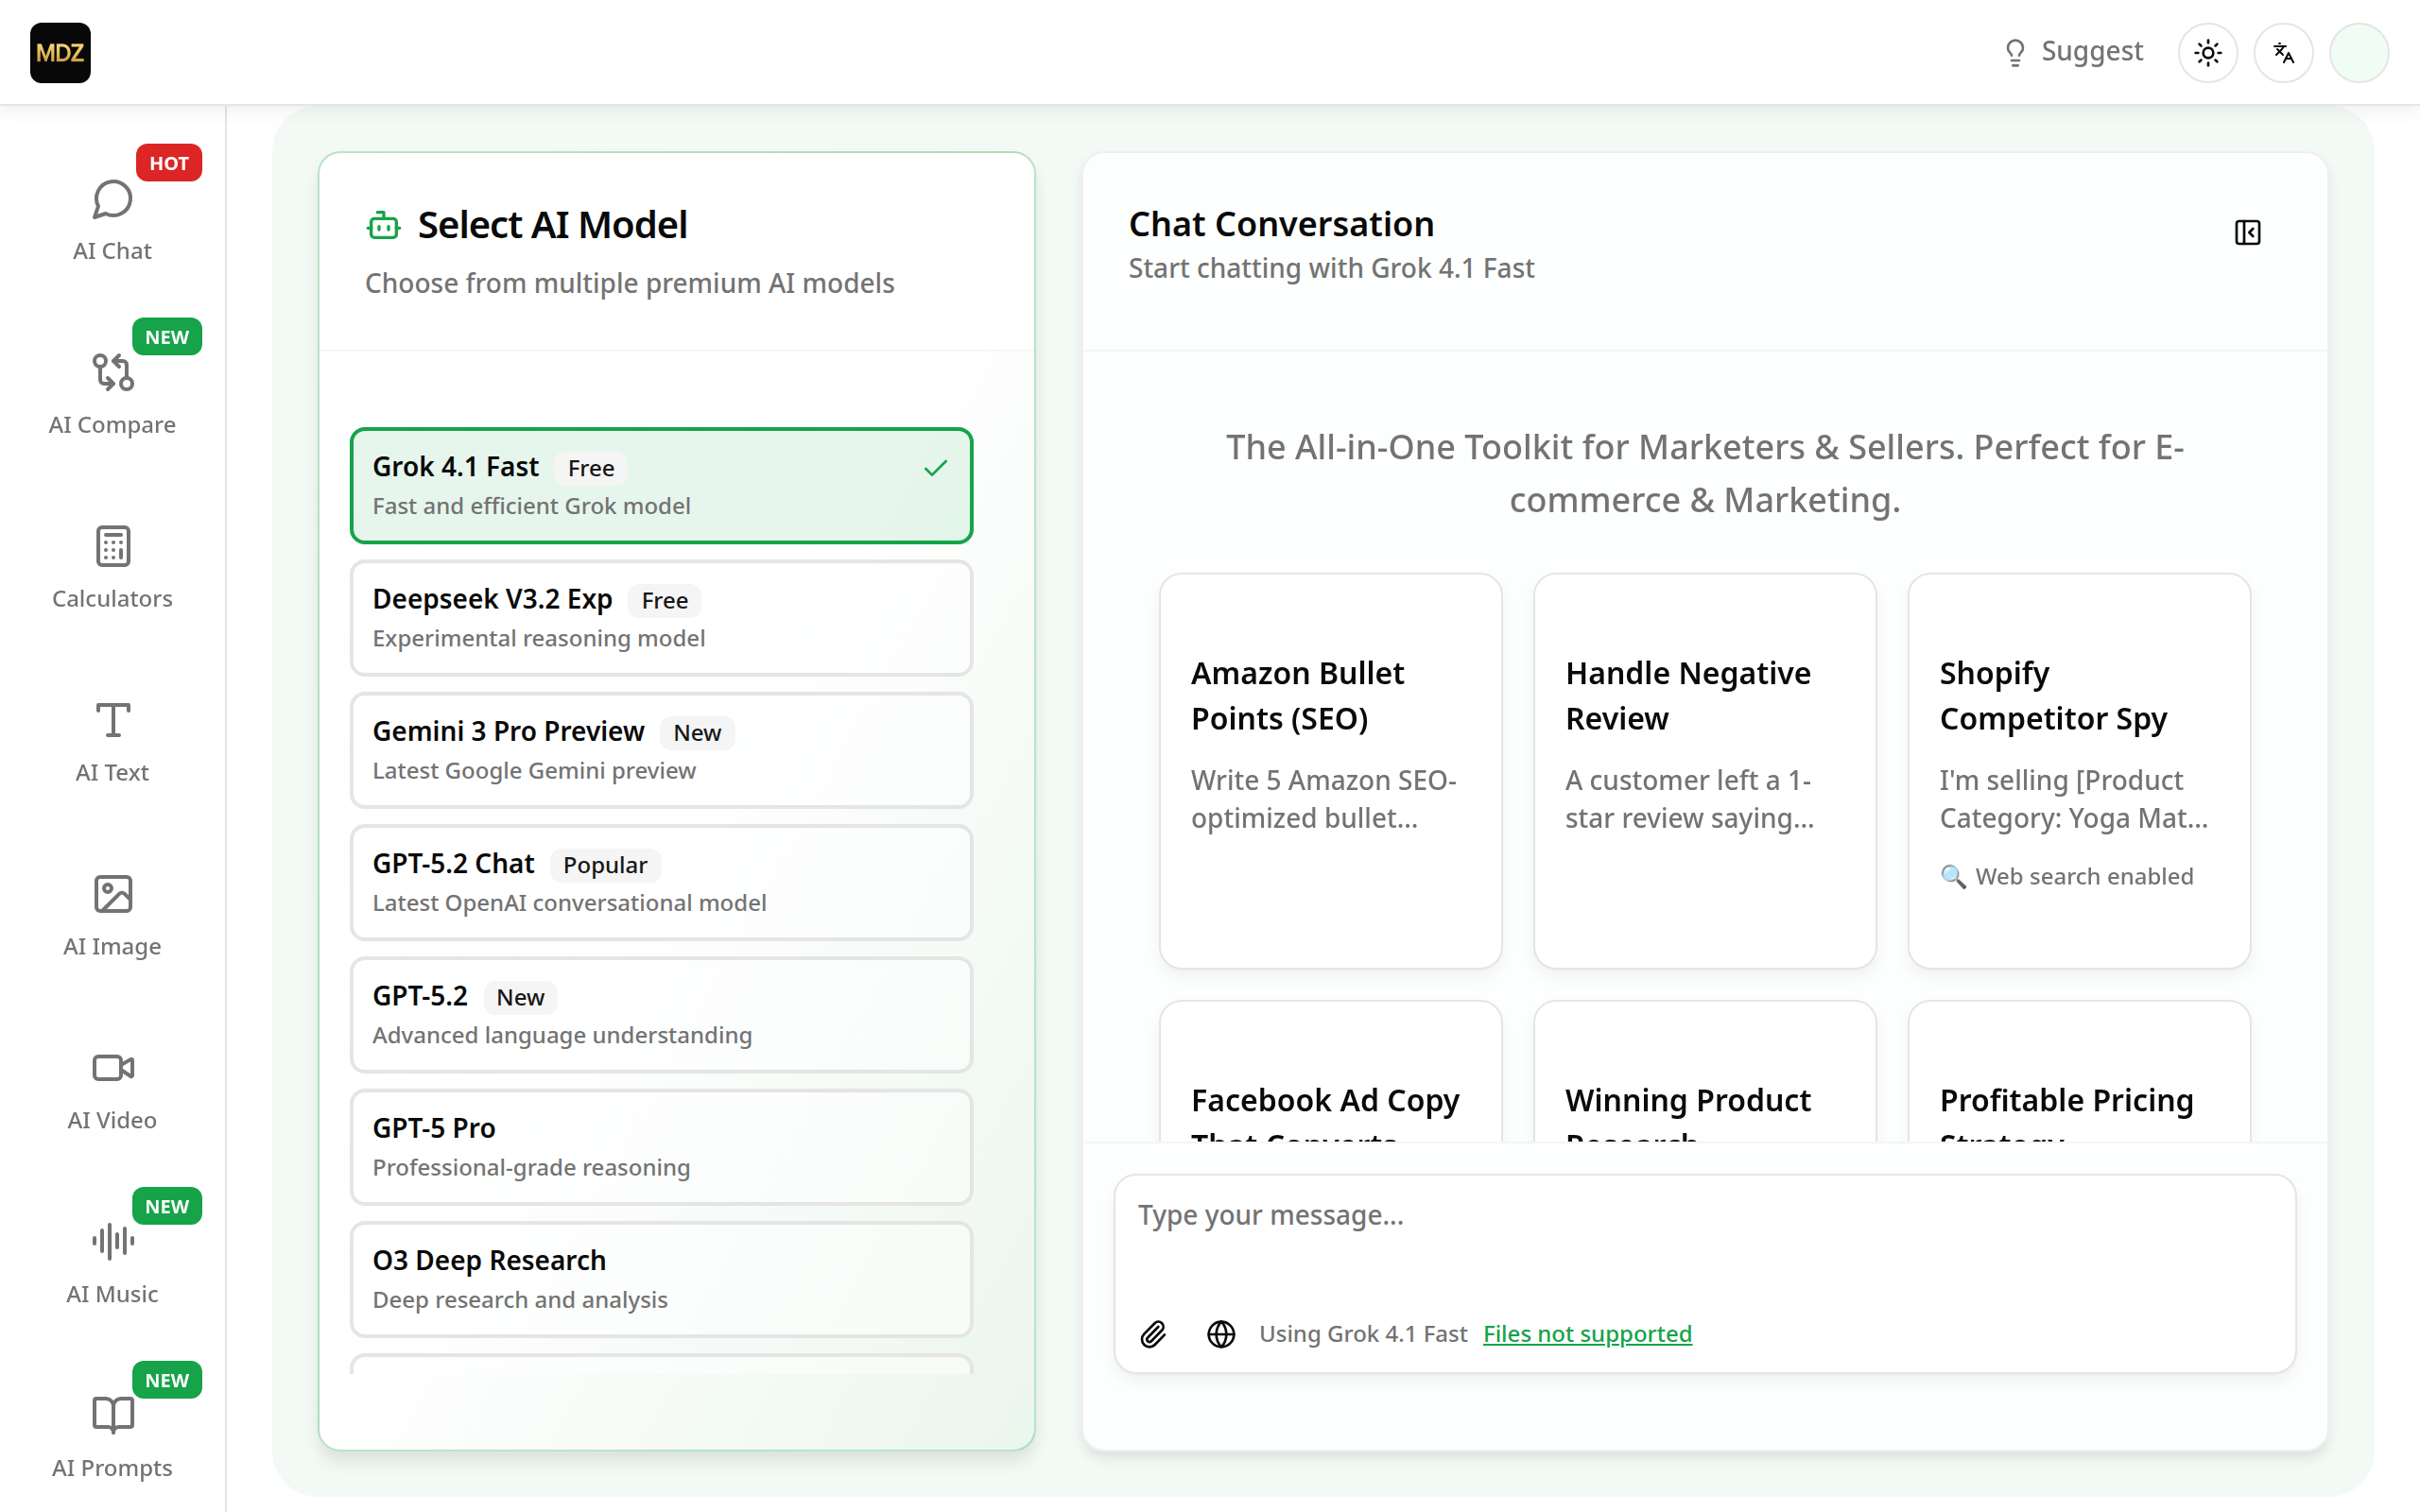
Task: Open AI Video from the sidebar
Action: pyautogui.click(x=112, y=1088)
